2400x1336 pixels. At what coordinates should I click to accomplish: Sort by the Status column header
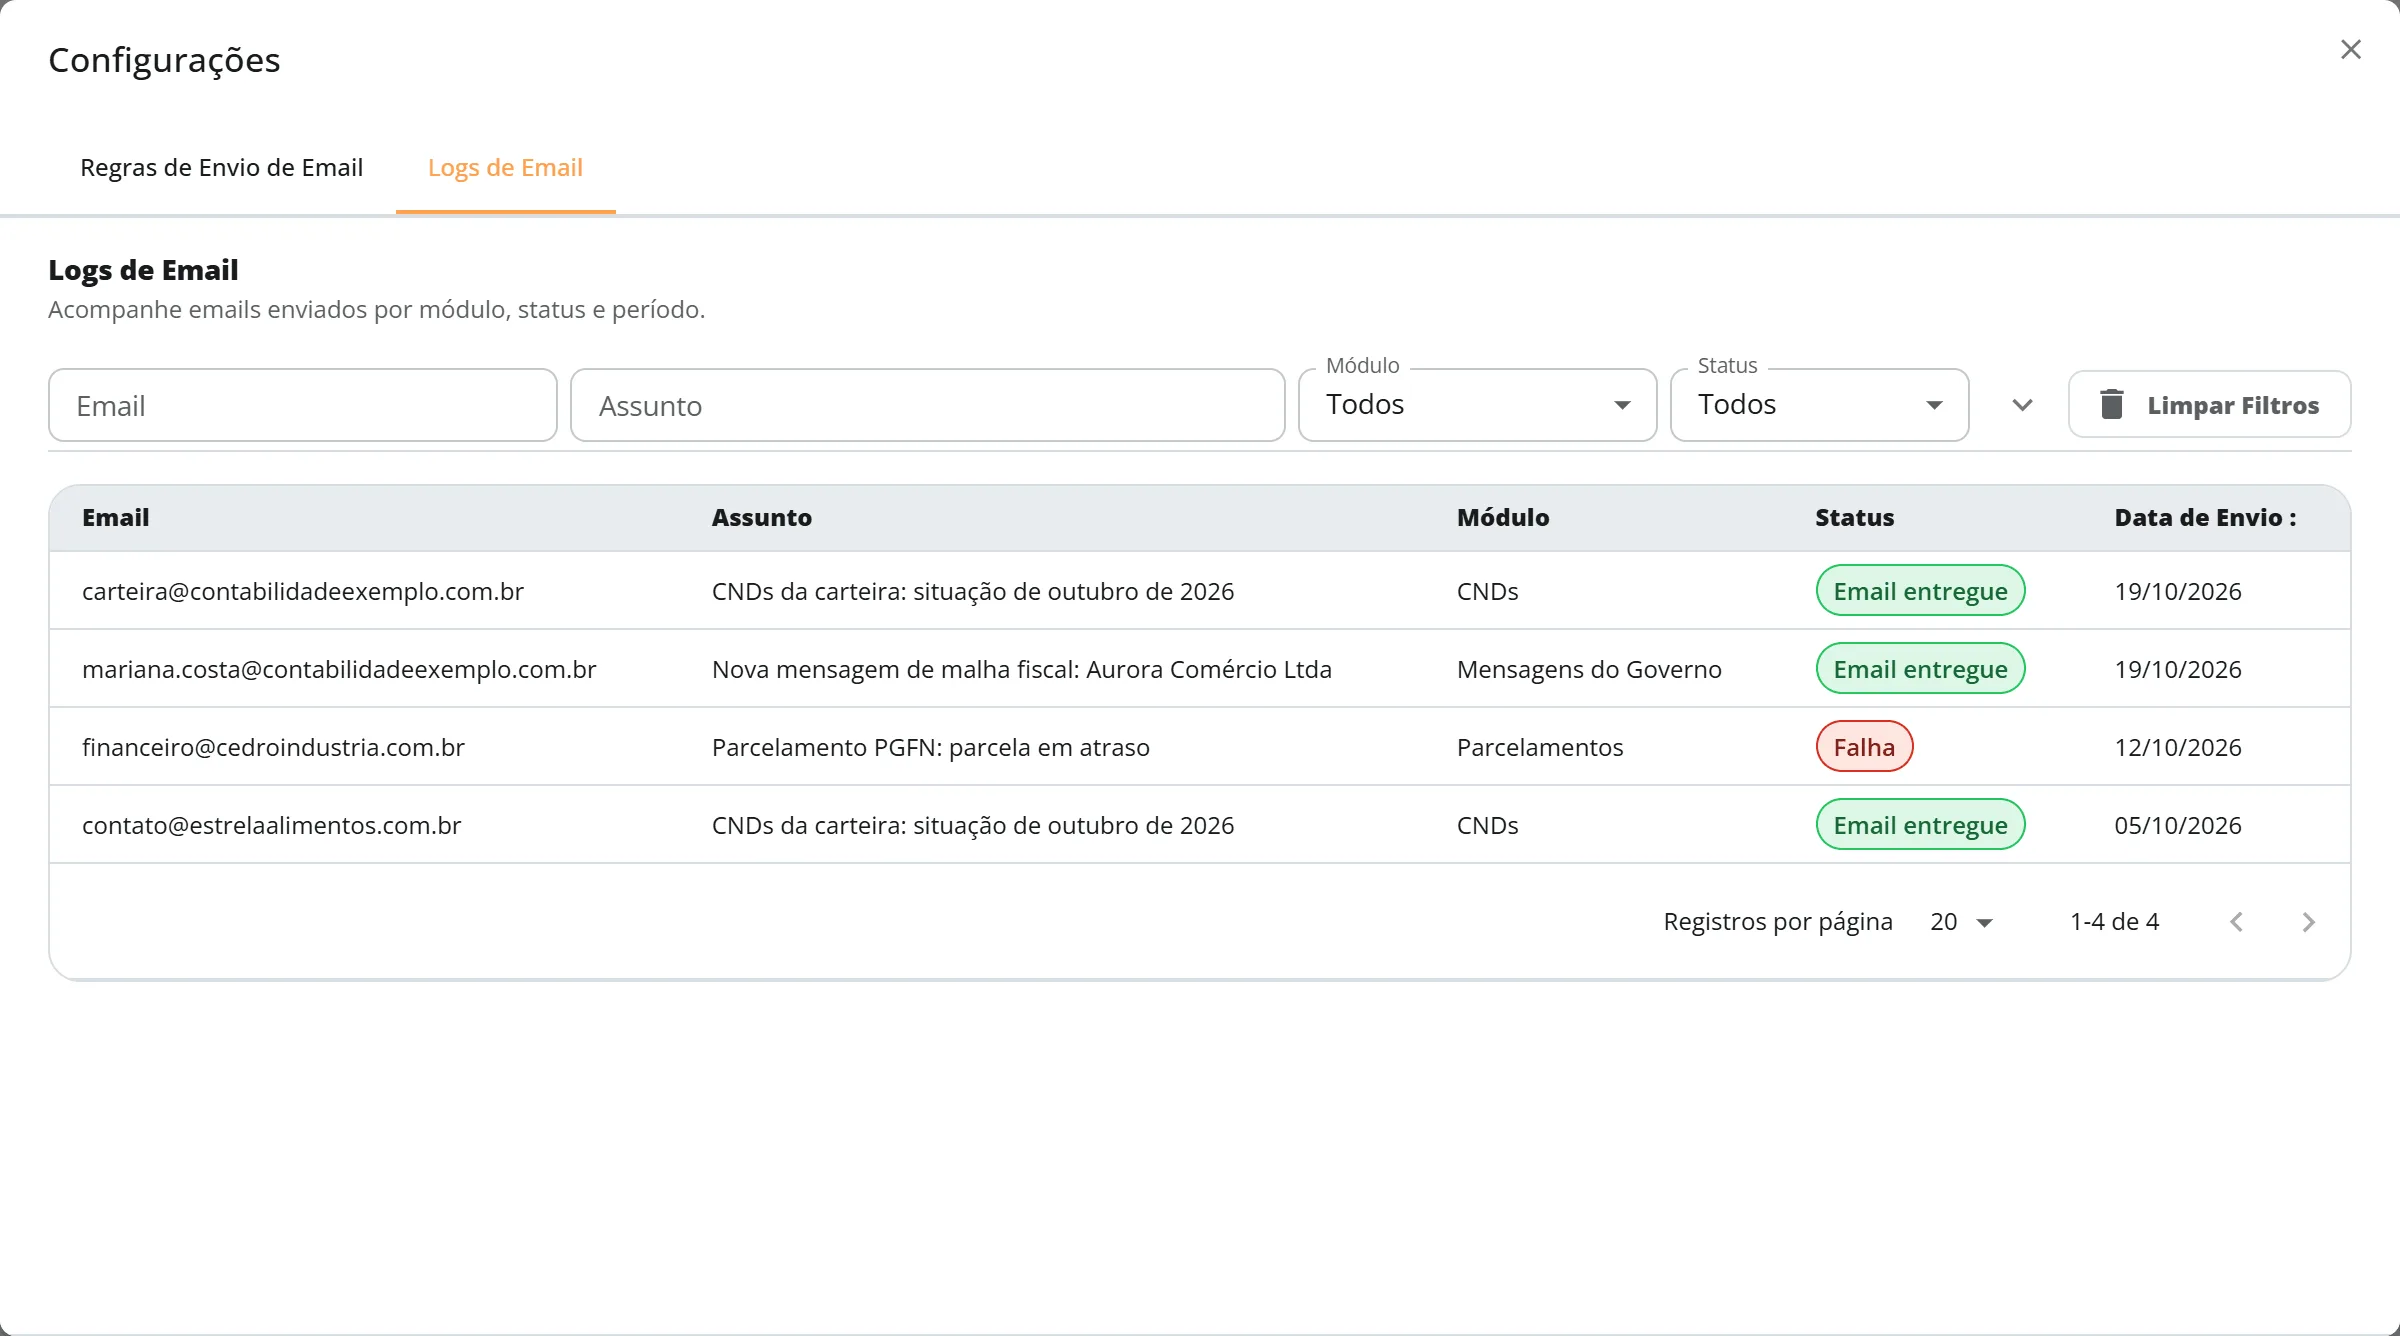coord(1854,517)
